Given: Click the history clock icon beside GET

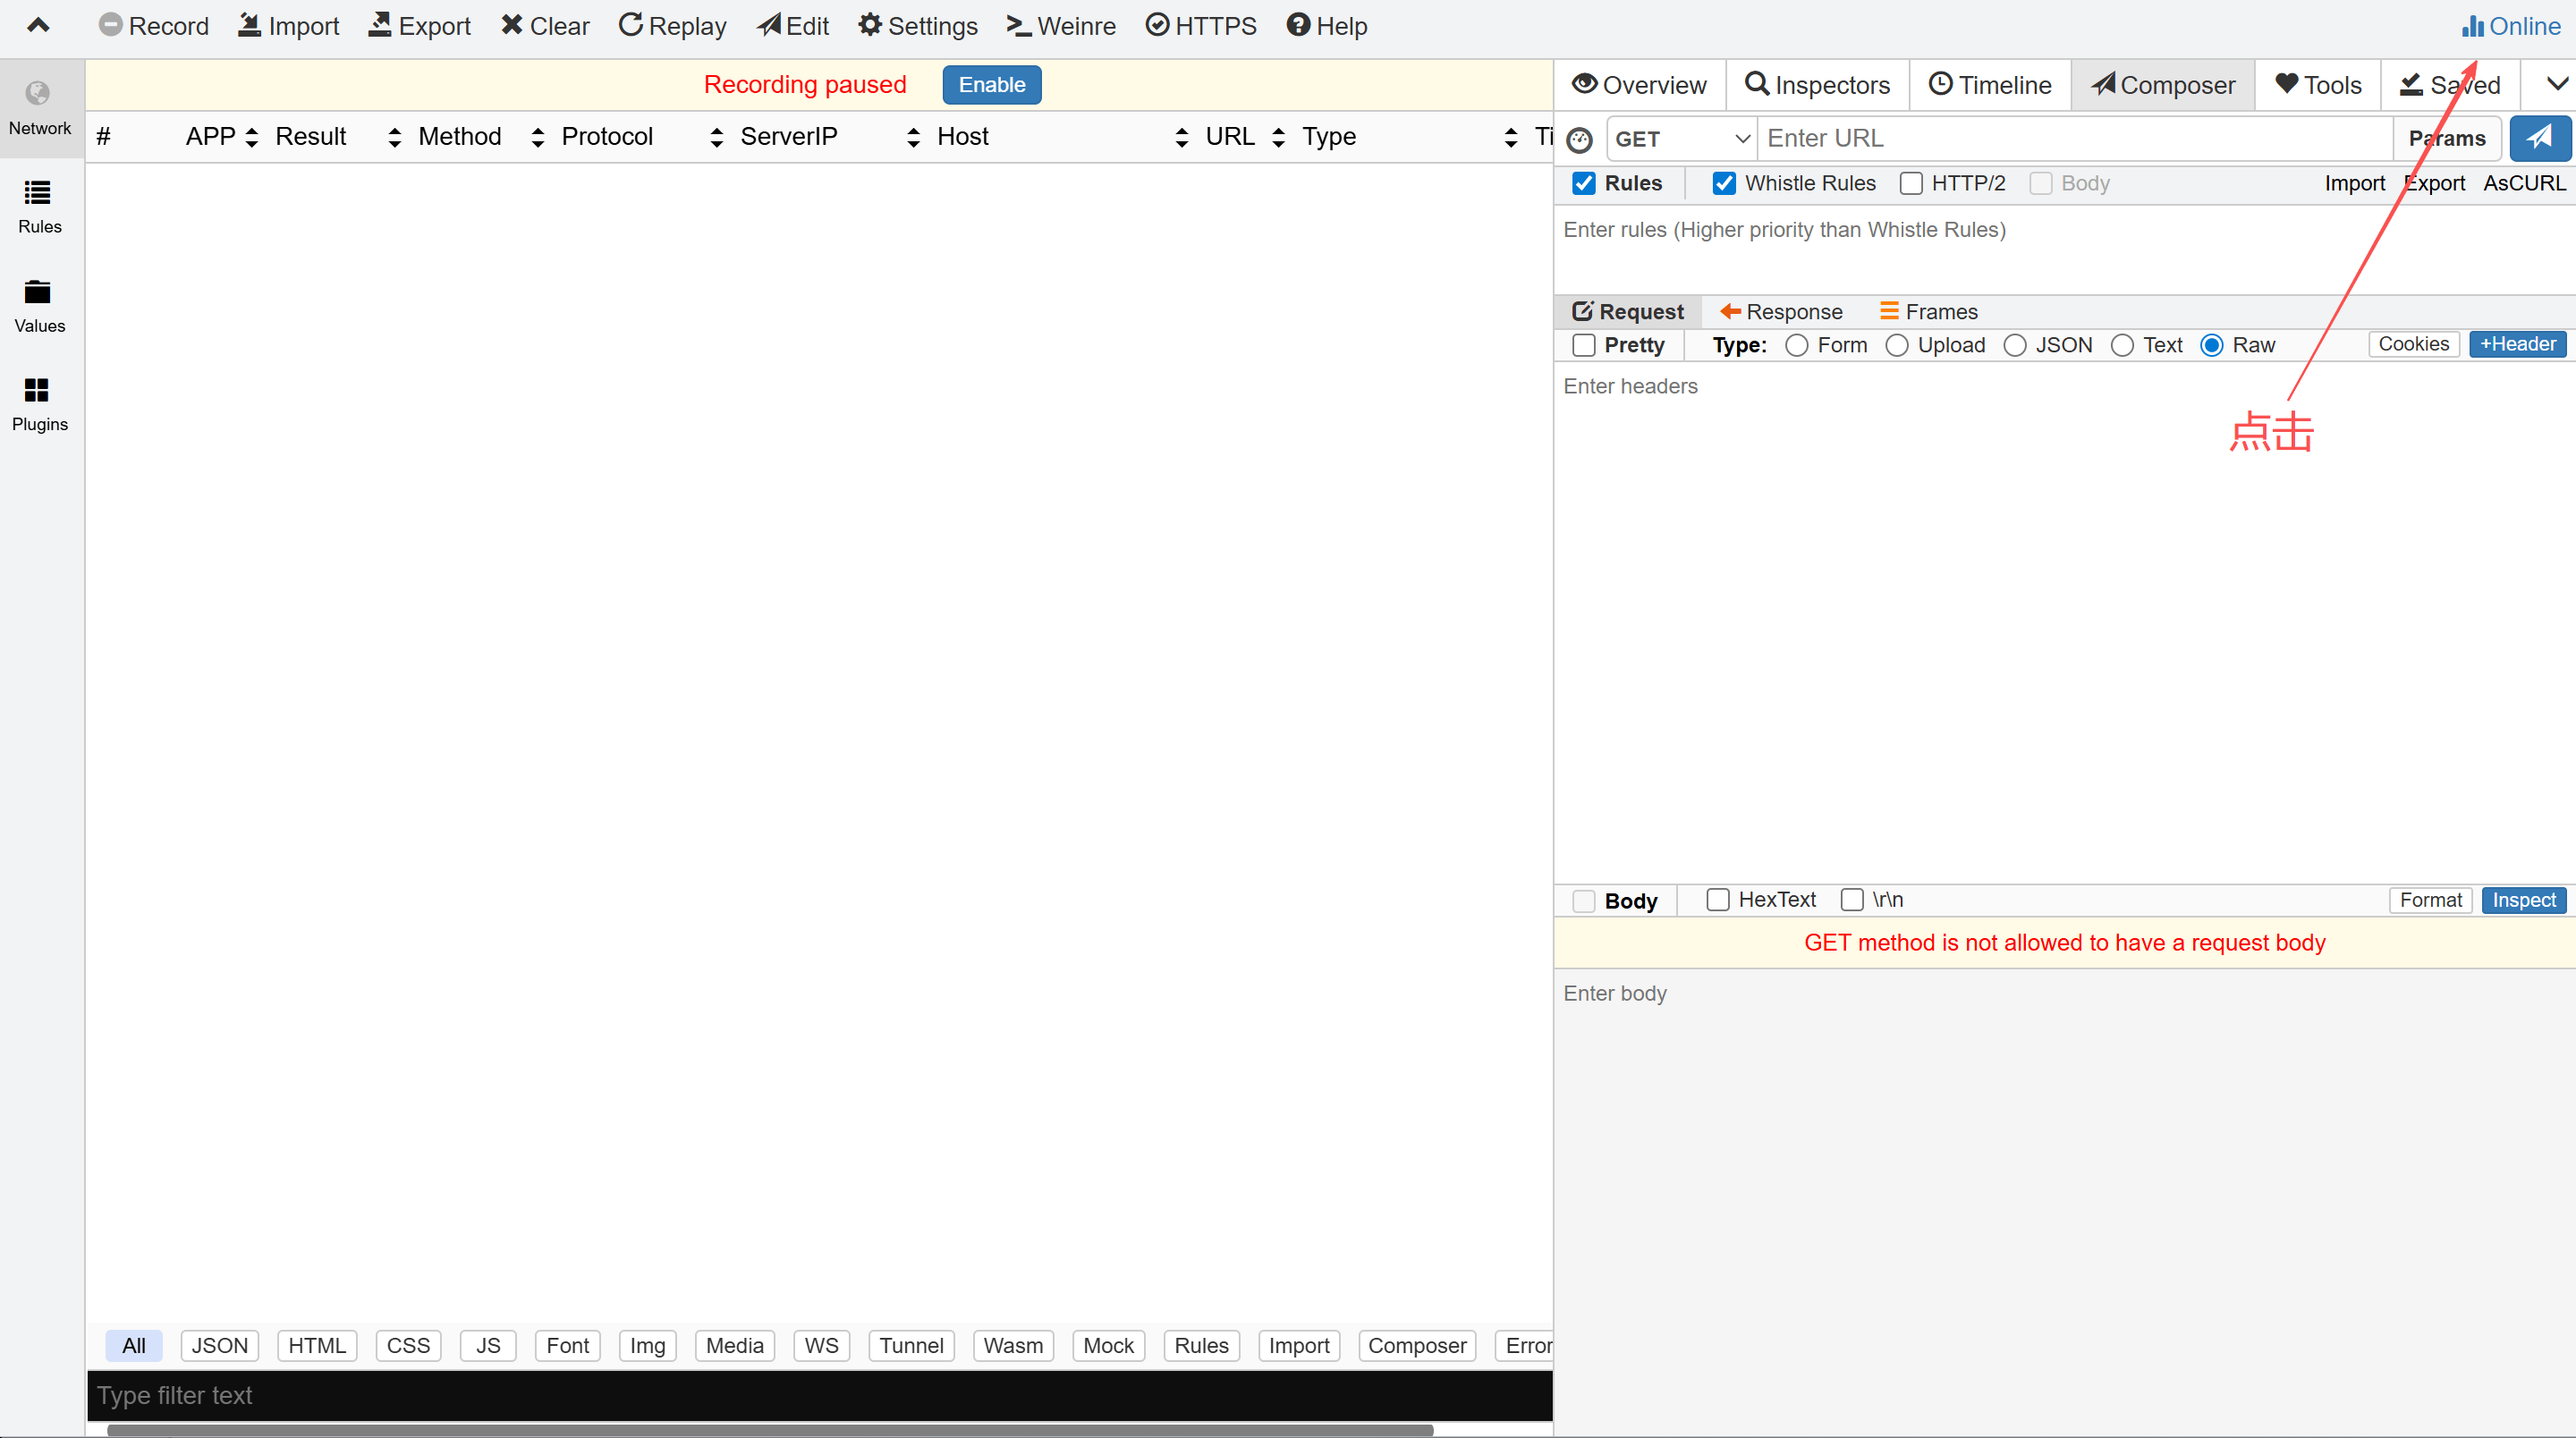Looking at the screenshot, I should tap(1579, 140).
